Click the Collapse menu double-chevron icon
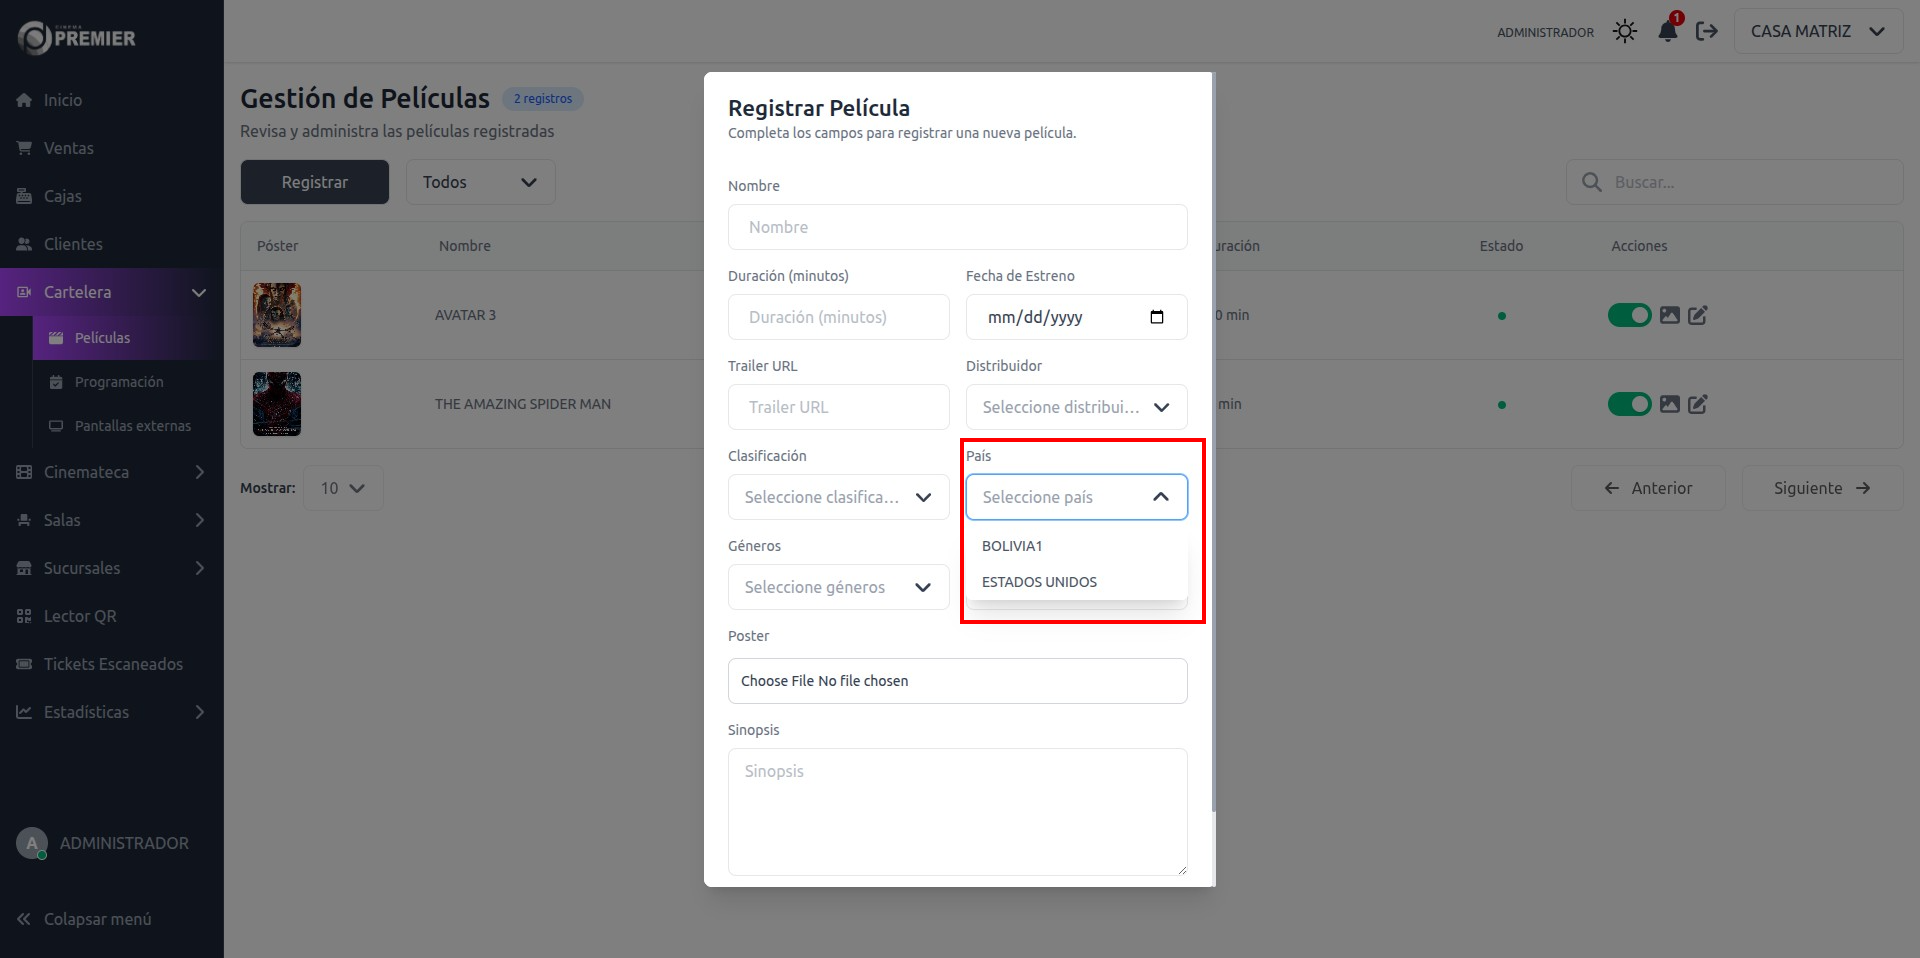 [x=24, y=919]
